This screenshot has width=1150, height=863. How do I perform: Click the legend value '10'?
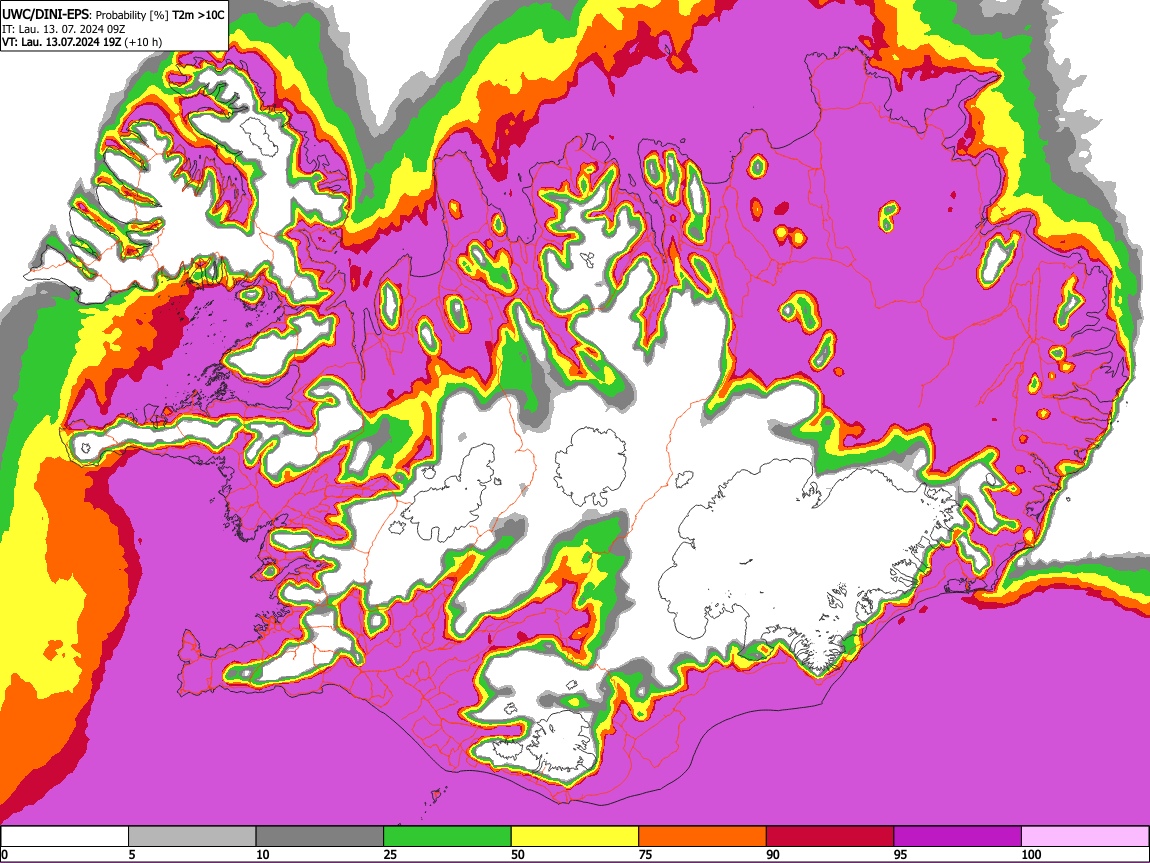[263, 854]
